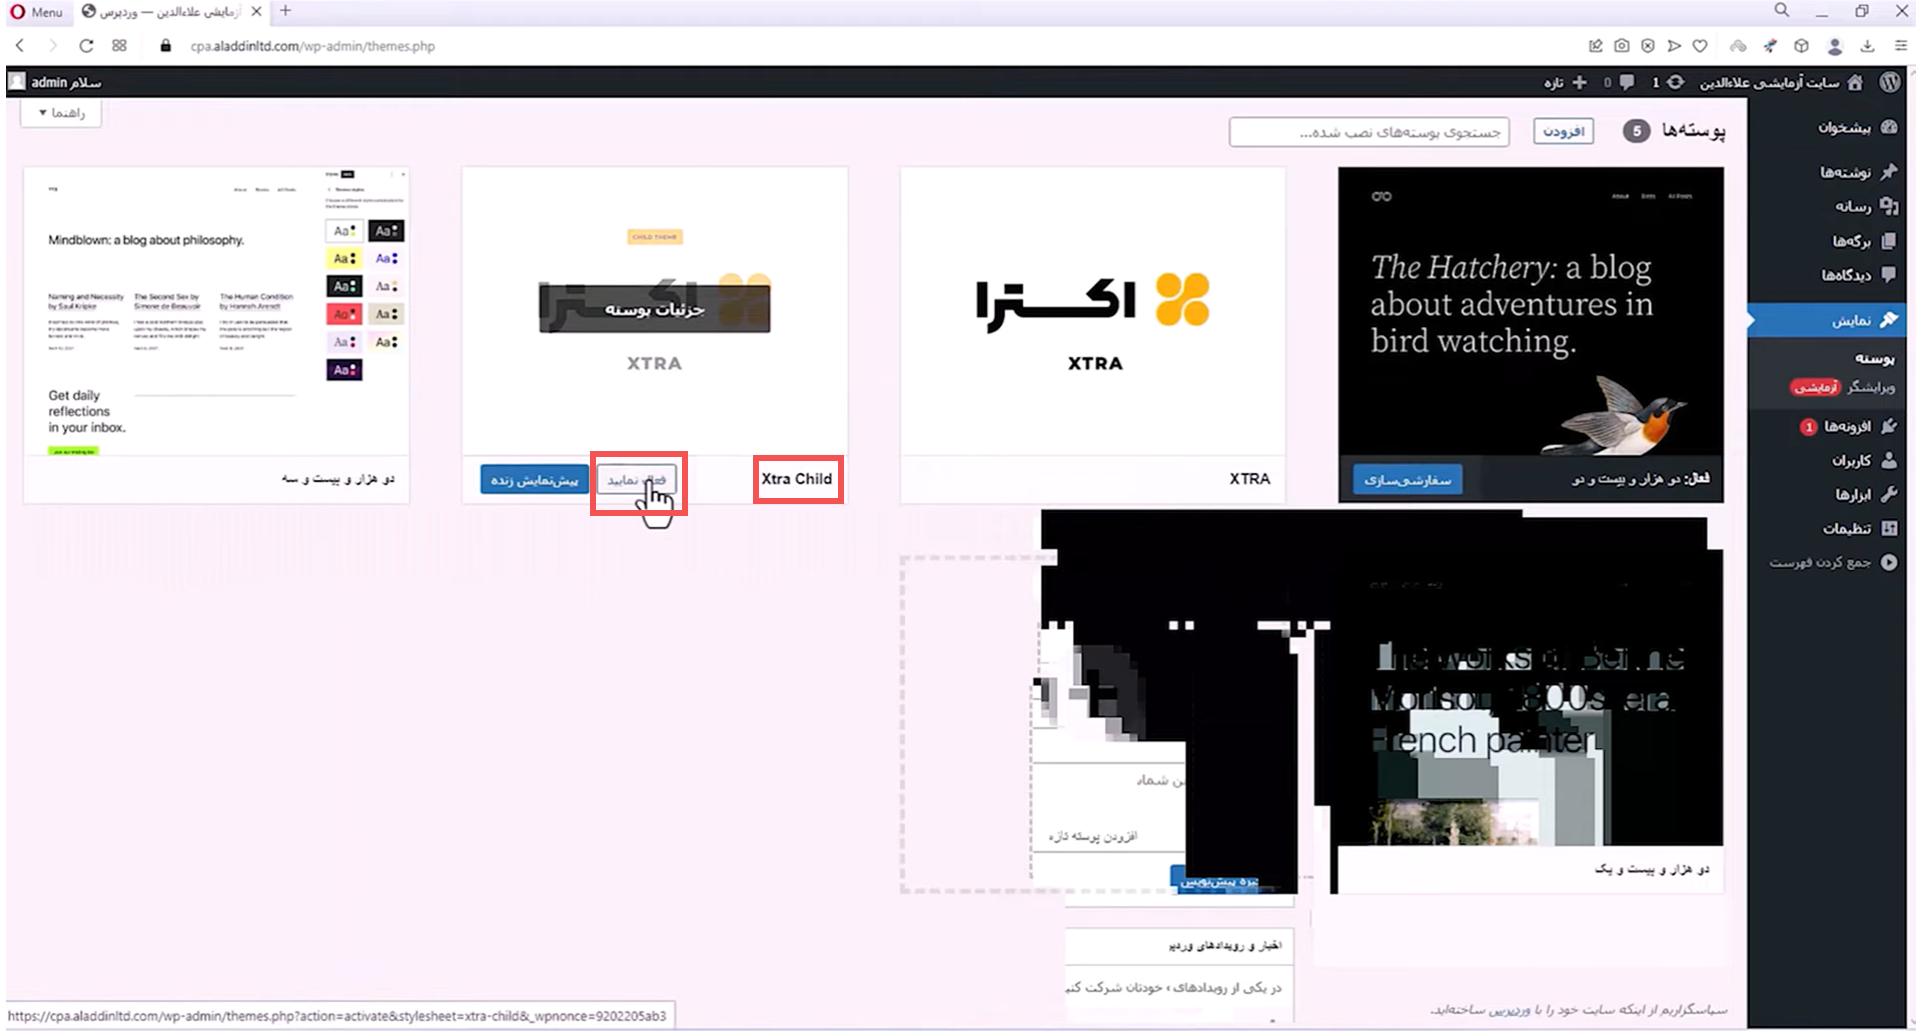Open جزئیات پوسته theme details overlay
The image size is (1920, 1031).
[x=655, y=309]
